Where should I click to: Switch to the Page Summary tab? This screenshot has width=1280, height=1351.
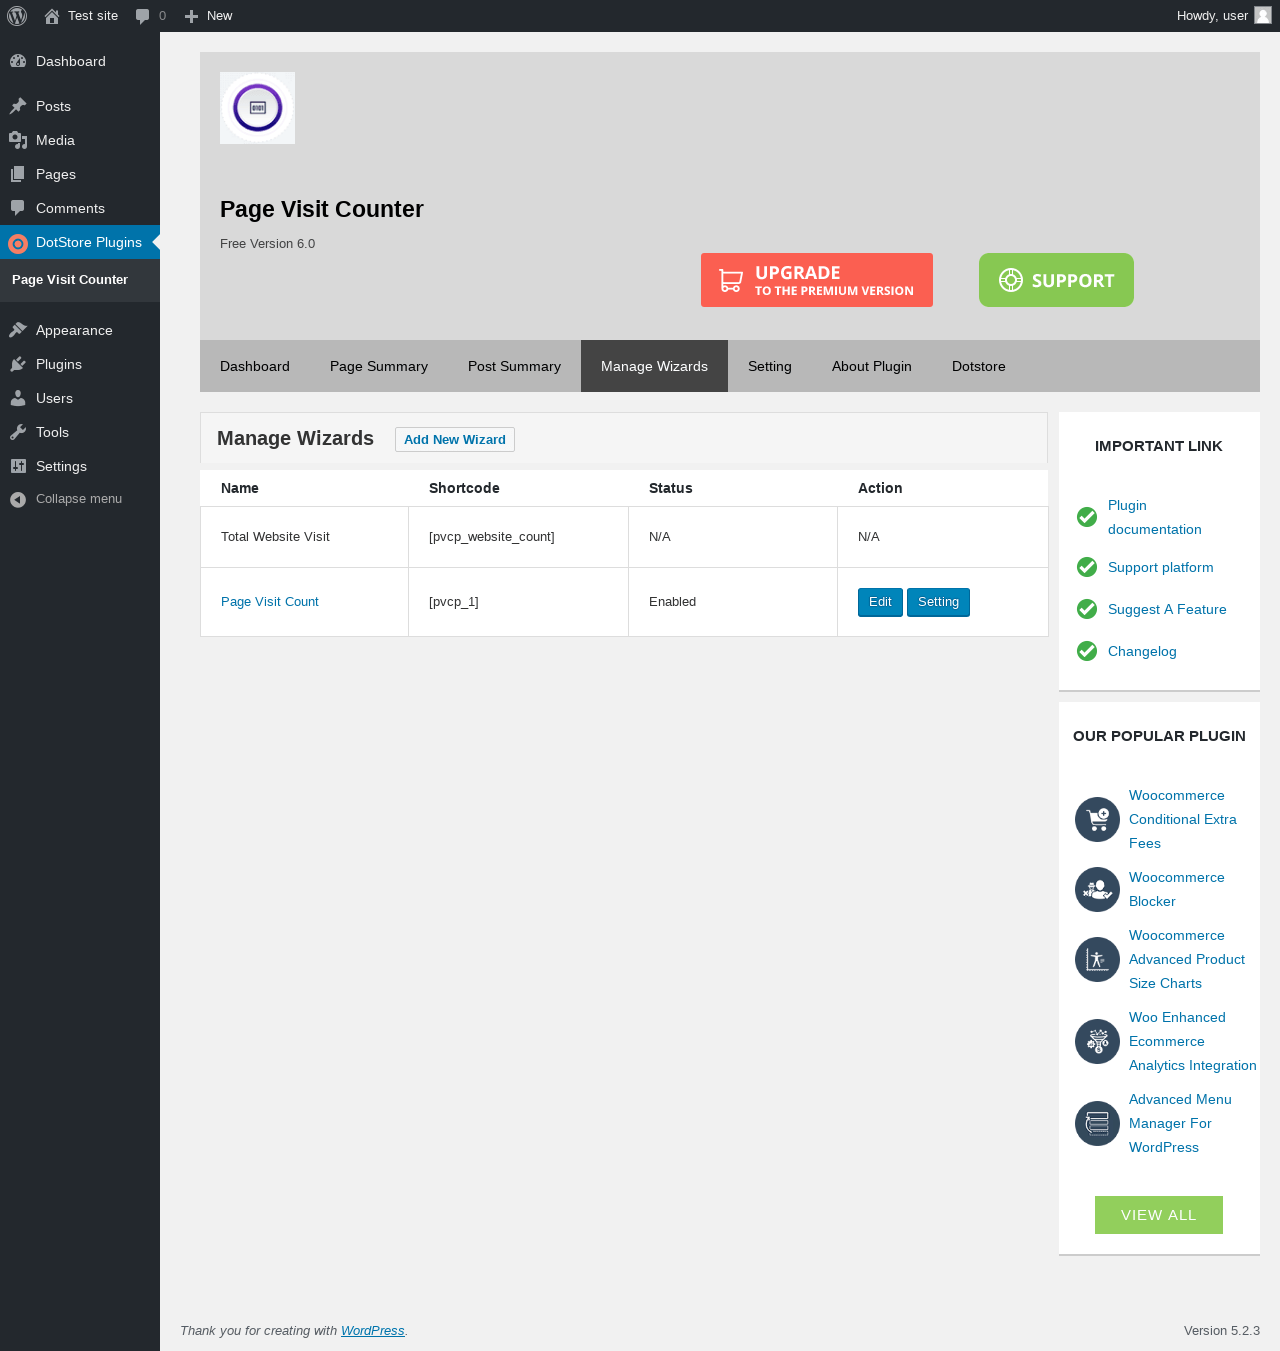(379, 366)
